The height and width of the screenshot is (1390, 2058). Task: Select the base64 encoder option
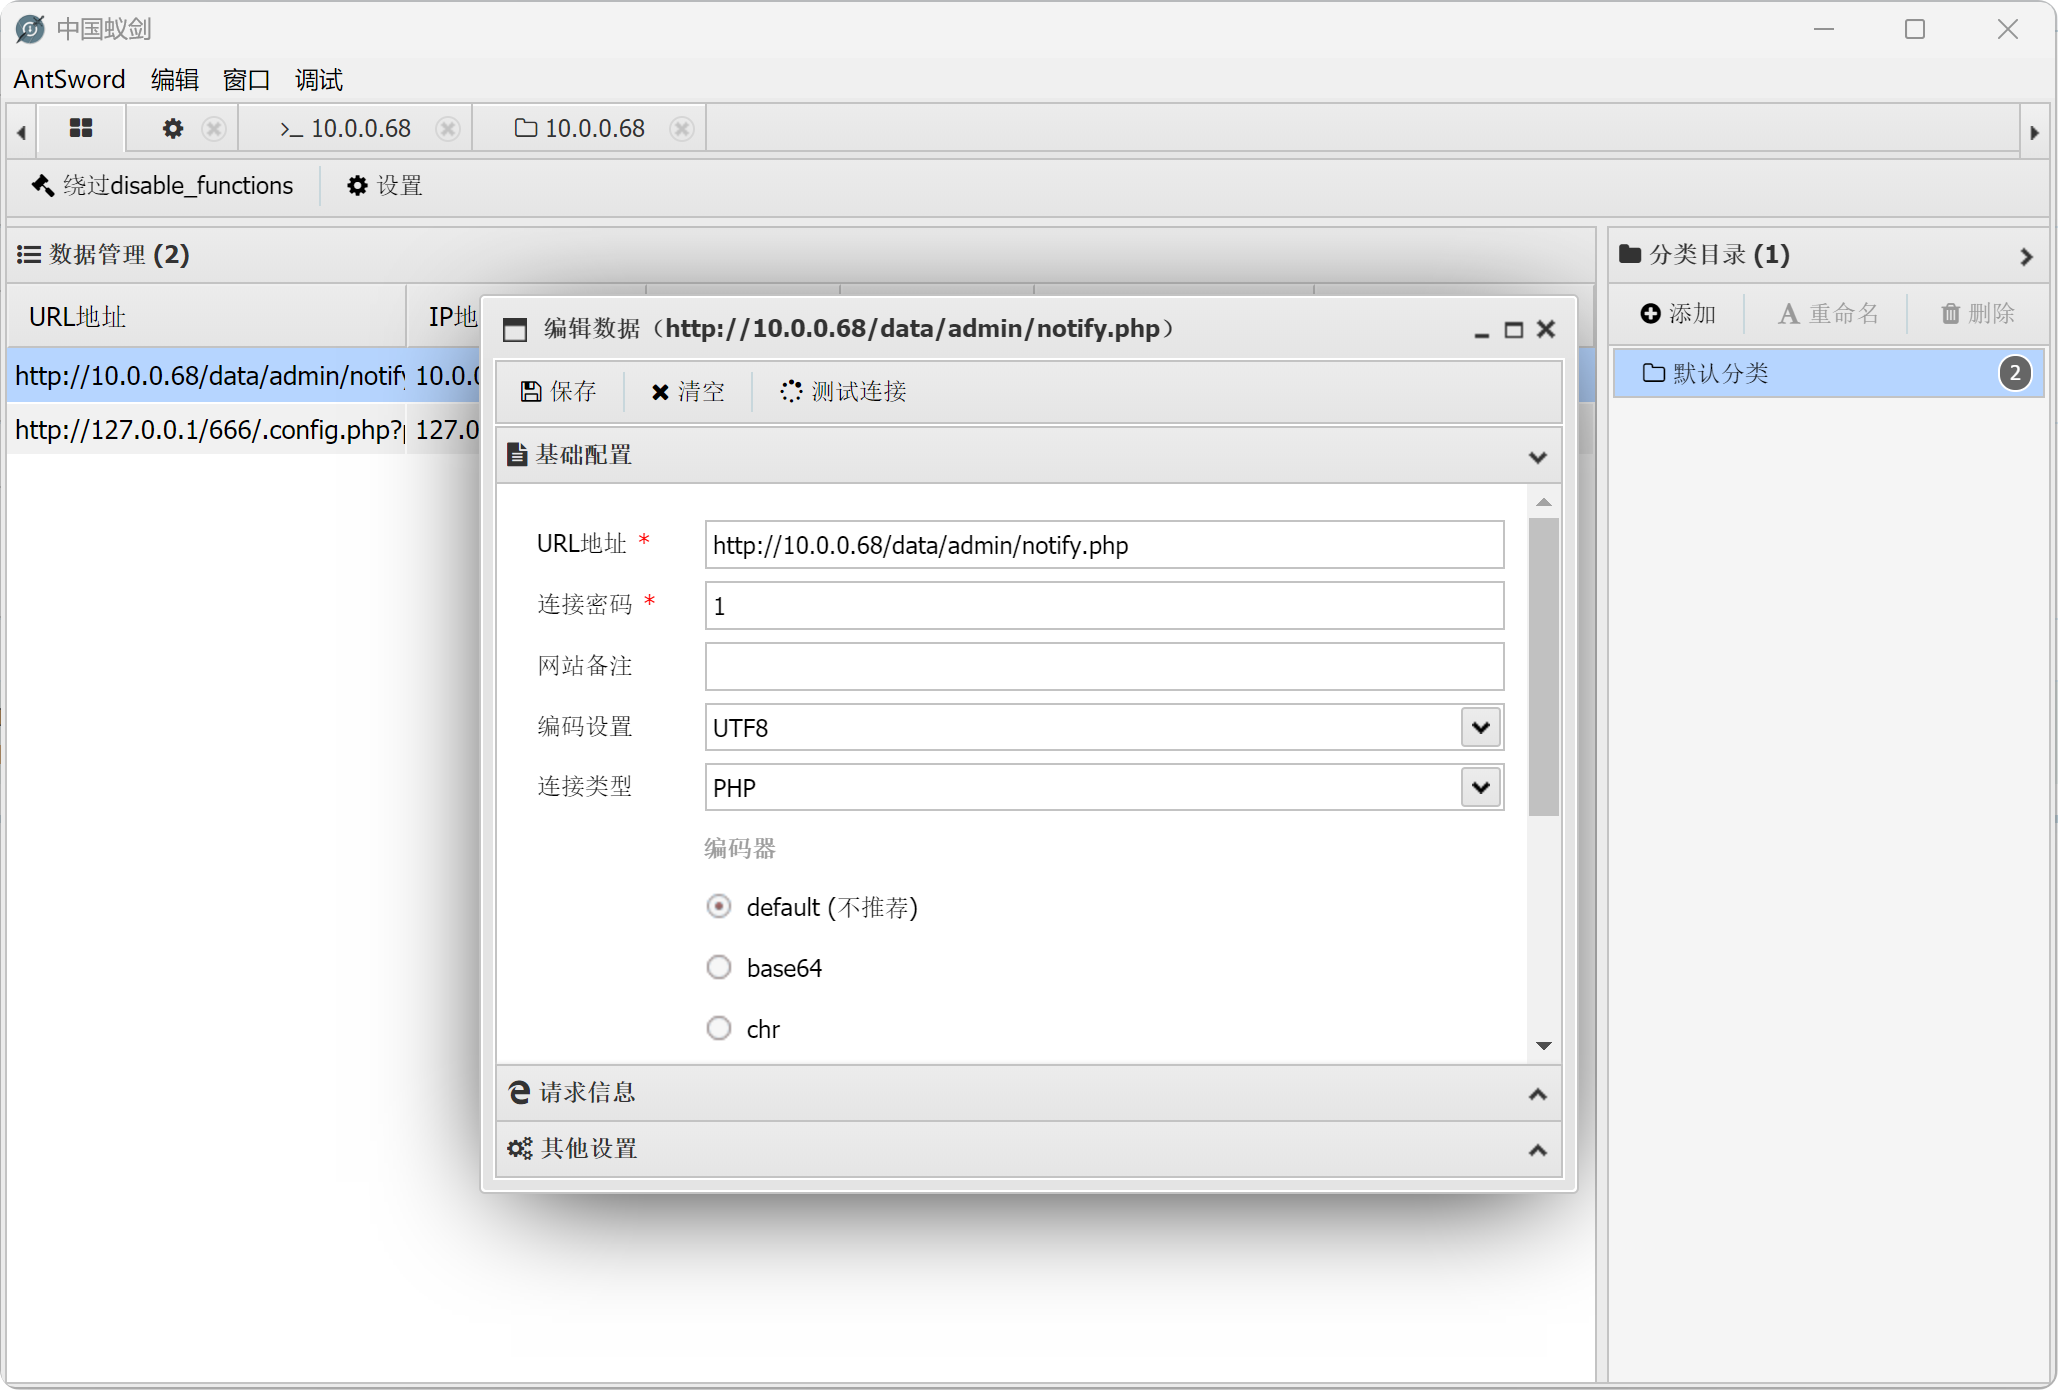click(719, 967)
